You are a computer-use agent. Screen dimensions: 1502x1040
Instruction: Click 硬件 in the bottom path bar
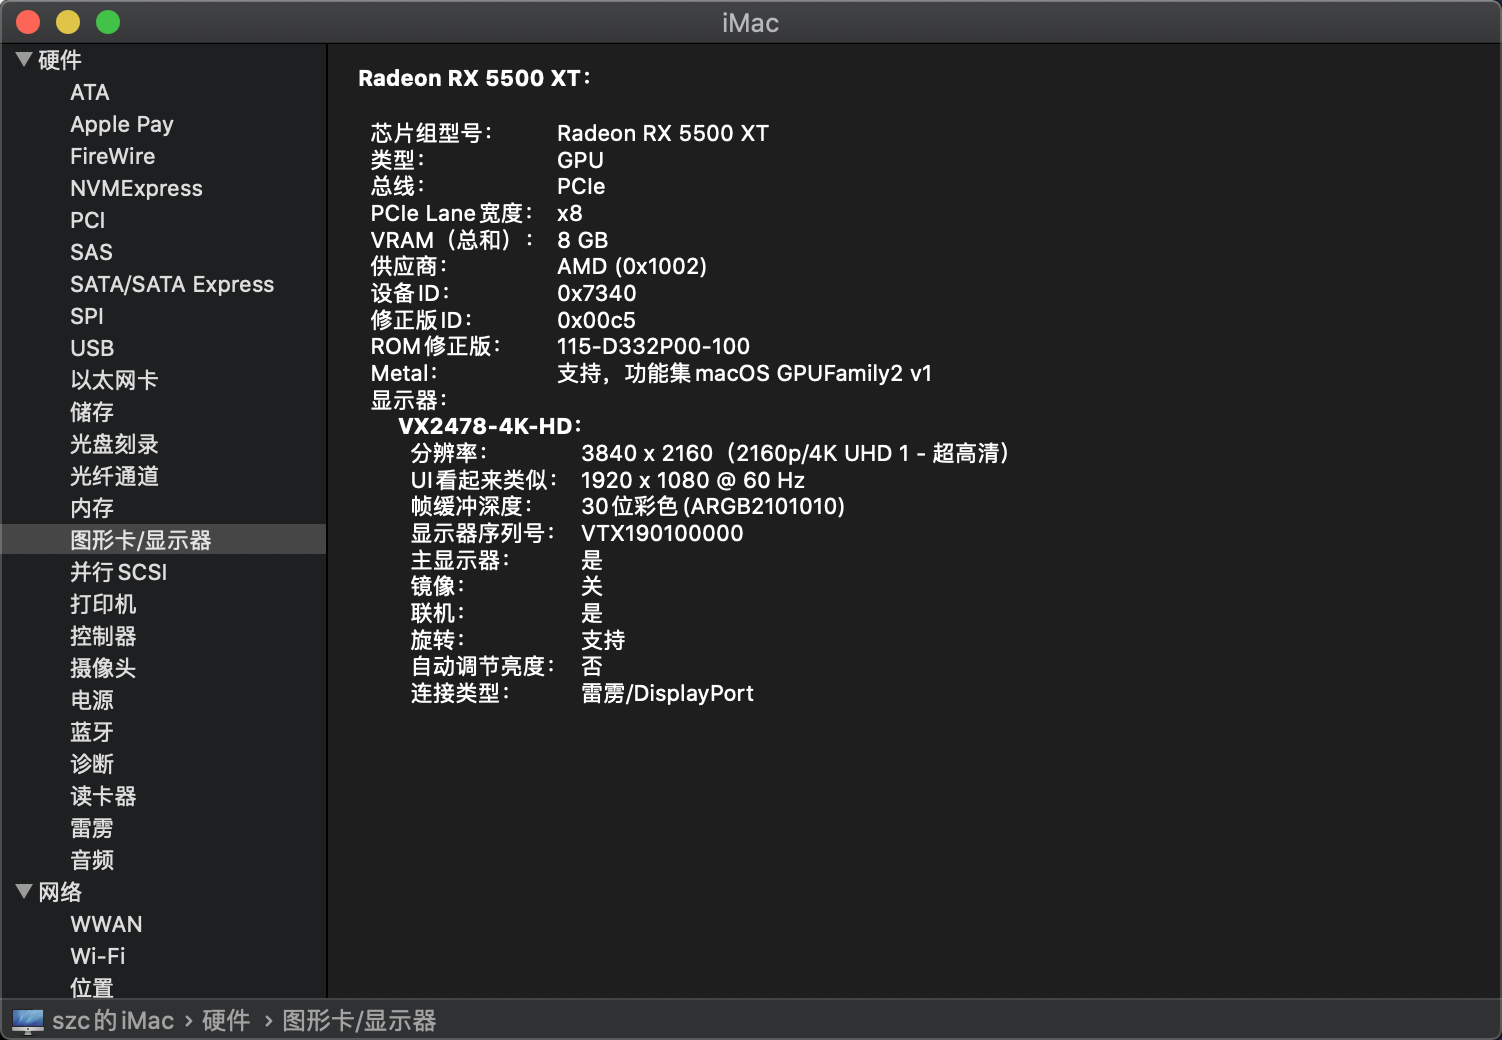tap(226, 1021)
